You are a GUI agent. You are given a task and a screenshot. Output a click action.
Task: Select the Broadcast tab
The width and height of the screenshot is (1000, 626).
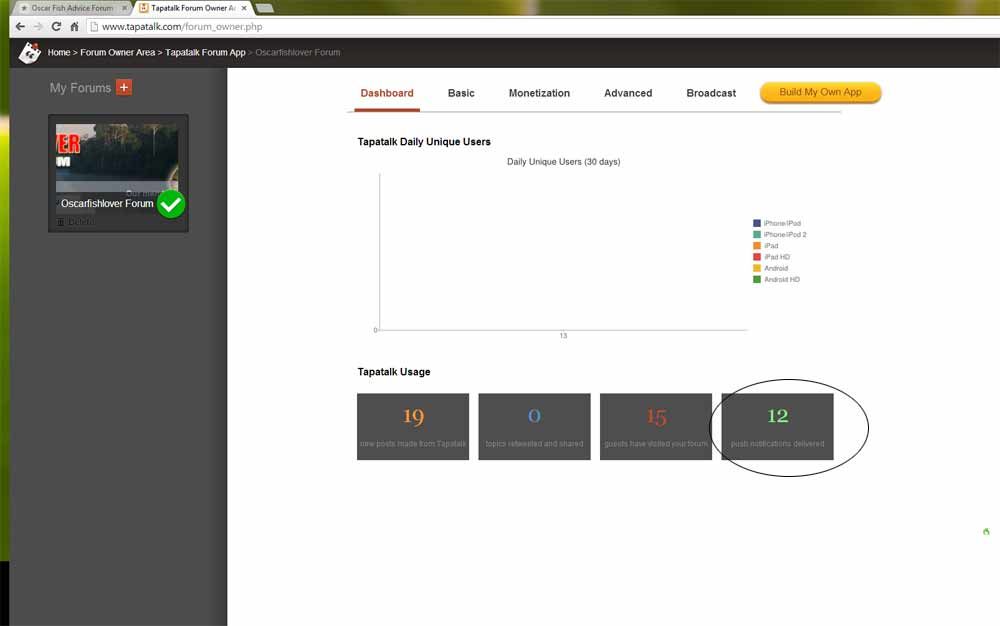[711, 93]
